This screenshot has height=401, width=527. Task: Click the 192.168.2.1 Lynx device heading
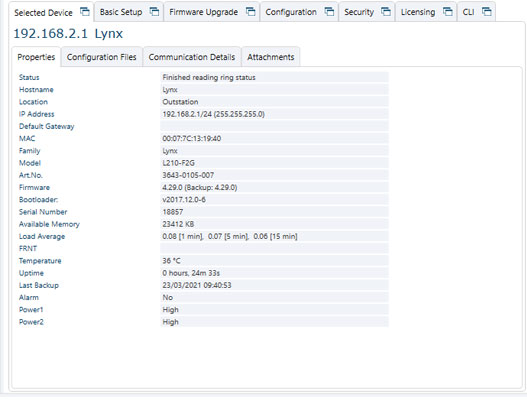tap(68, 34)
